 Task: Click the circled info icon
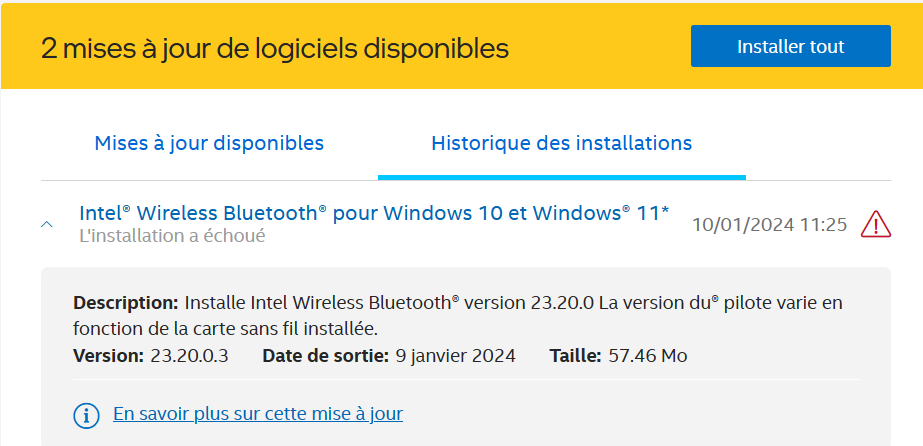tap(87, 414)
